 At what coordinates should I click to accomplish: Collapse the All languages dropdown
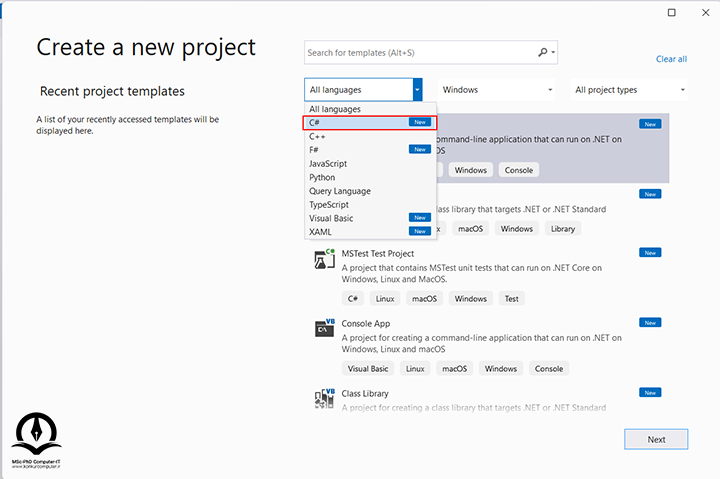417,90
